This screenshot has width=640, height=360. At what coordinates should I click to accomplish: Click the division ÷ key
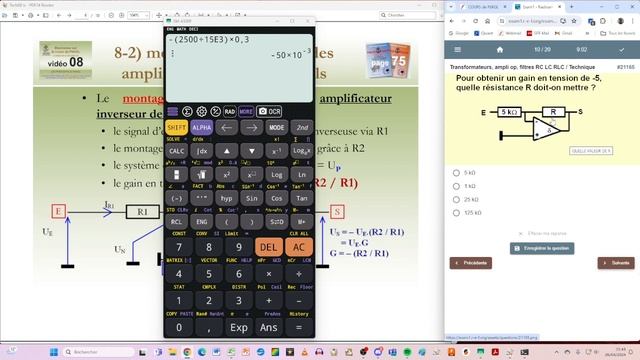(x=299, y=274)
